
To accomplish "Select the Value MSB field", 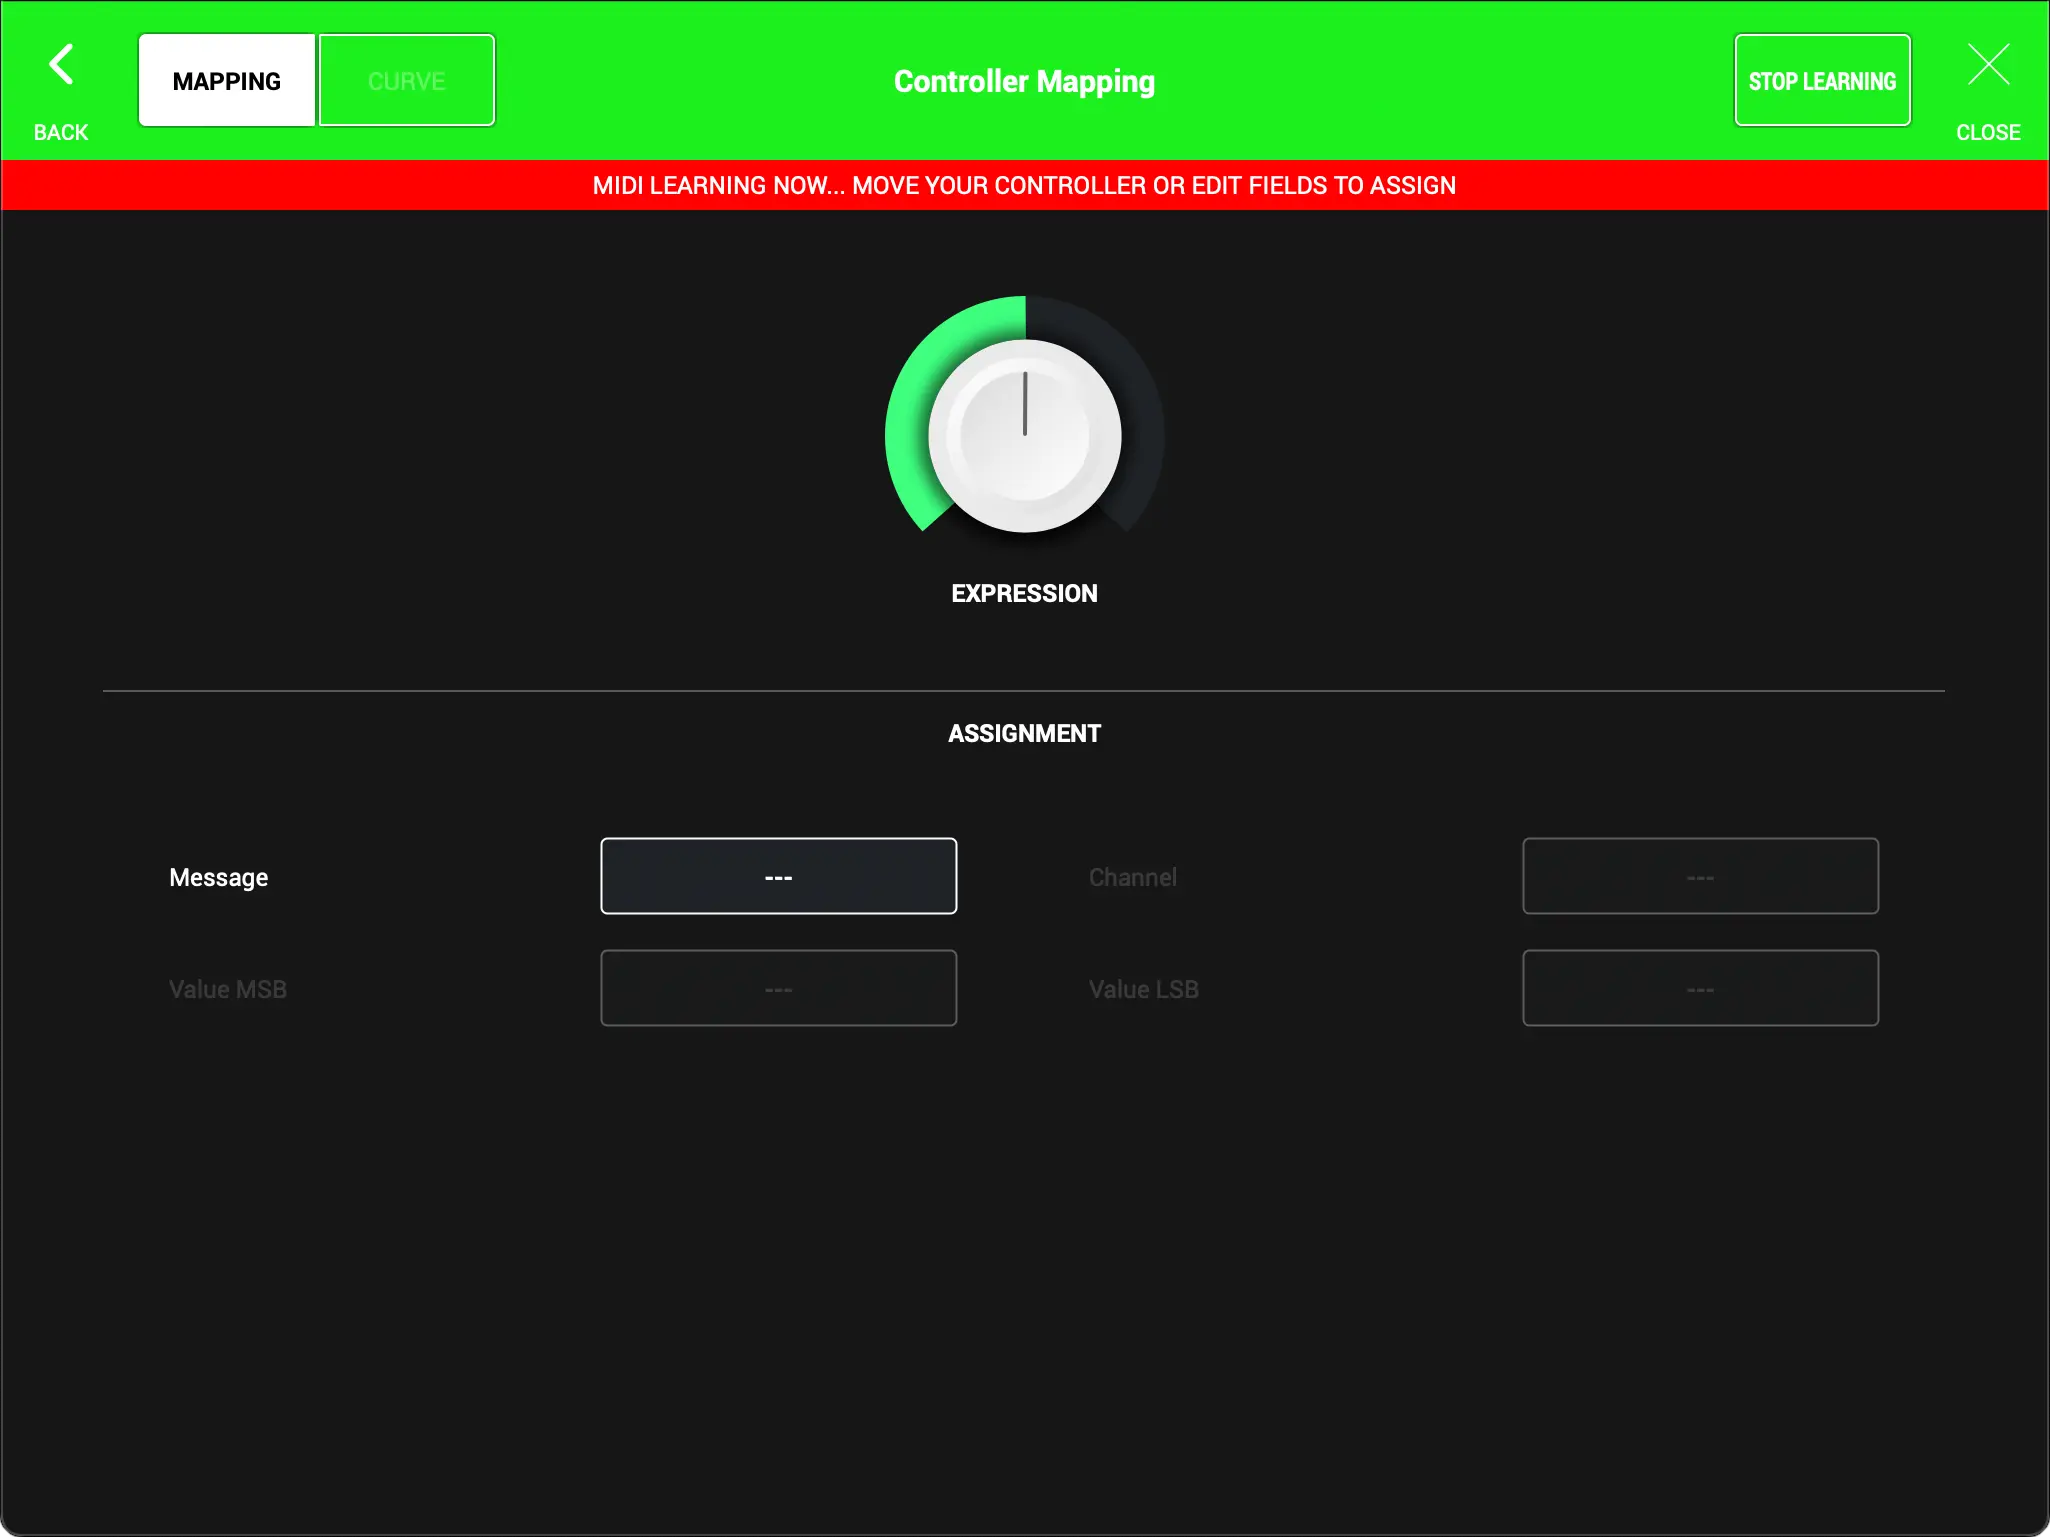I will (778, 989).
